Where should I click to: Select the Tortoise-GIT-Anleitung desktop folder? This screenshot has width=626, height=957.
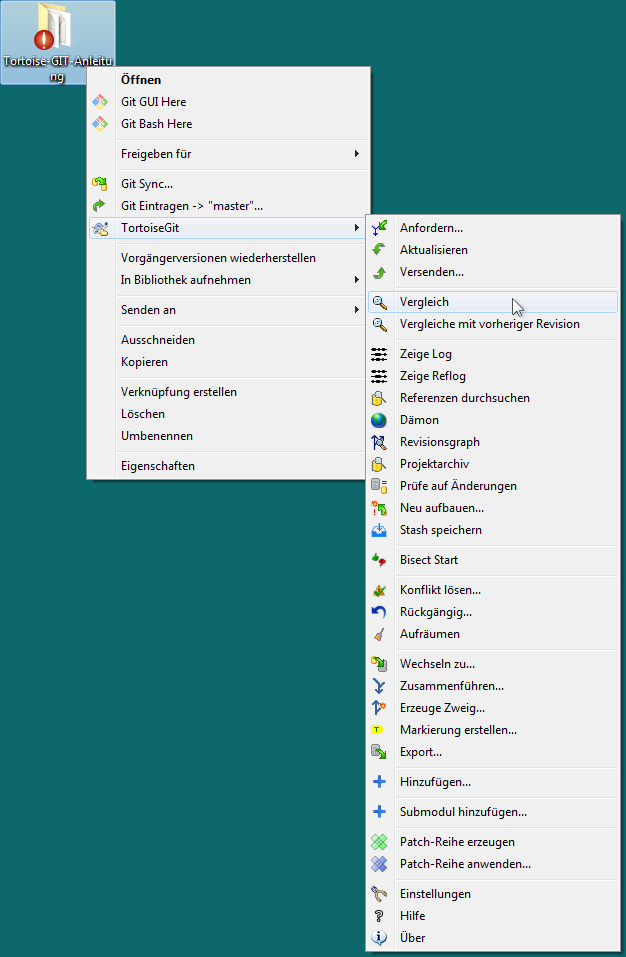coord(57,43)
